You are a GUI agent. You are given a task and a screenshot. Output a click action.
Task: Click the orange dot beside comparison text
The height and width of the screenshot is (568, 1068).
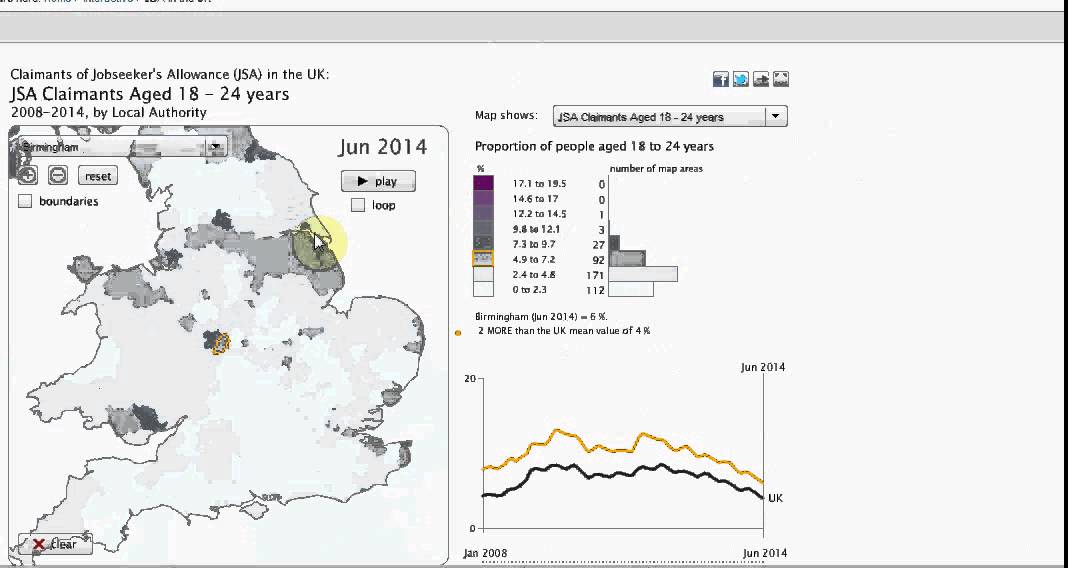pos(458,333)
